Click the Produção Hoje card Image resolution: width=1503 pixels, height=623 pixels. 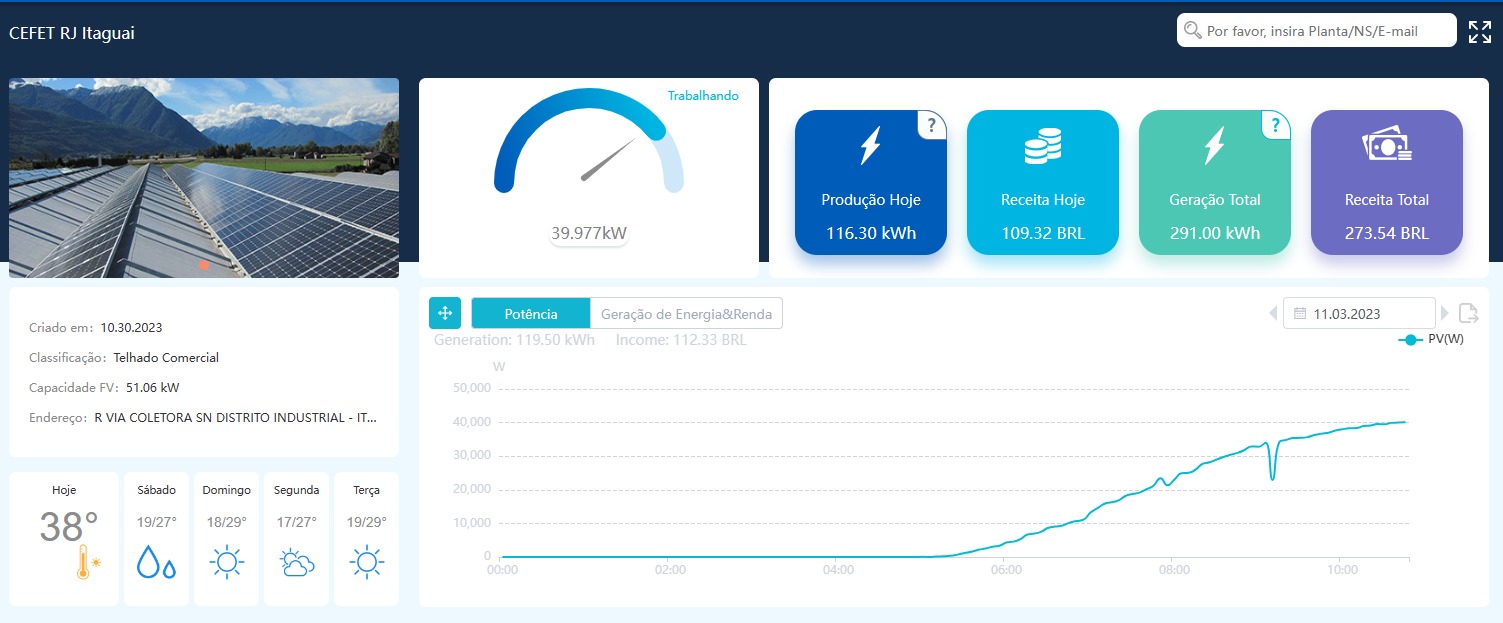870,183
